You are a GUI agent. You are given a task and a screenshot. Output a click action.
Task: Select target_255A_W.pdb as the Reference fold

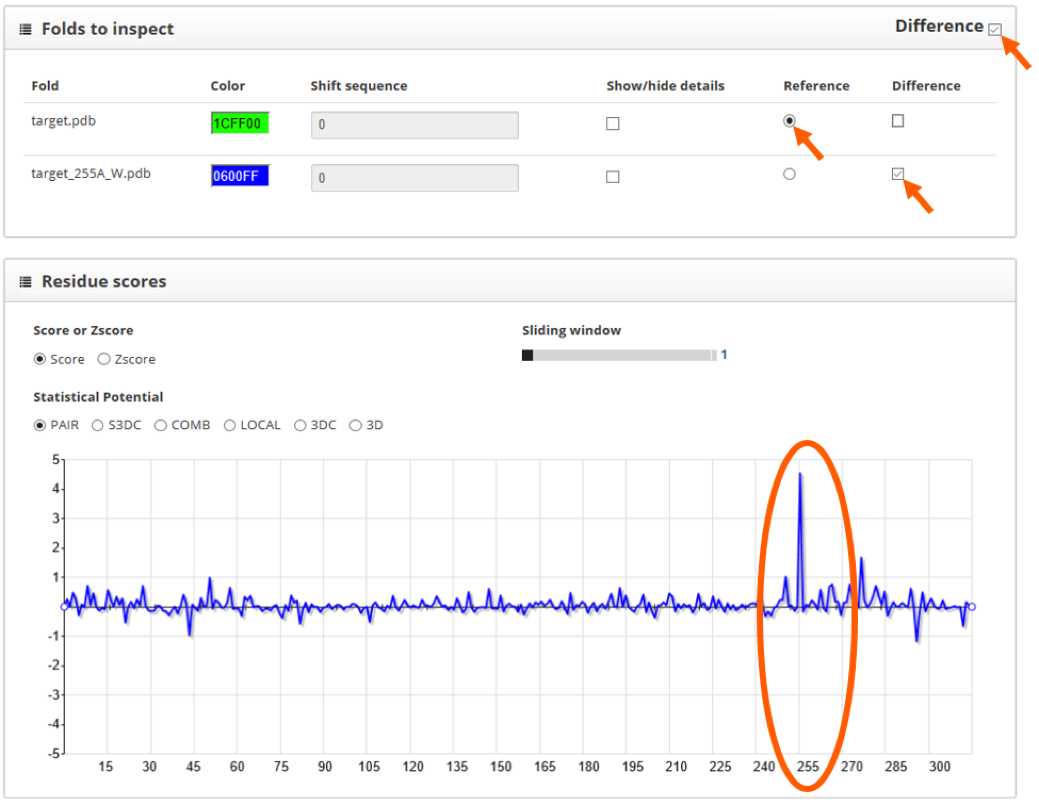click(x=789, y=174)
